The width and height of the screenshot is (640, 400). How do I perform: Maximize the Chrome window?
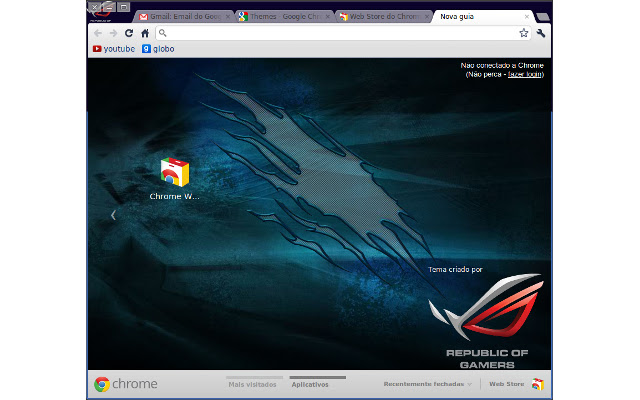coord(124,7)
